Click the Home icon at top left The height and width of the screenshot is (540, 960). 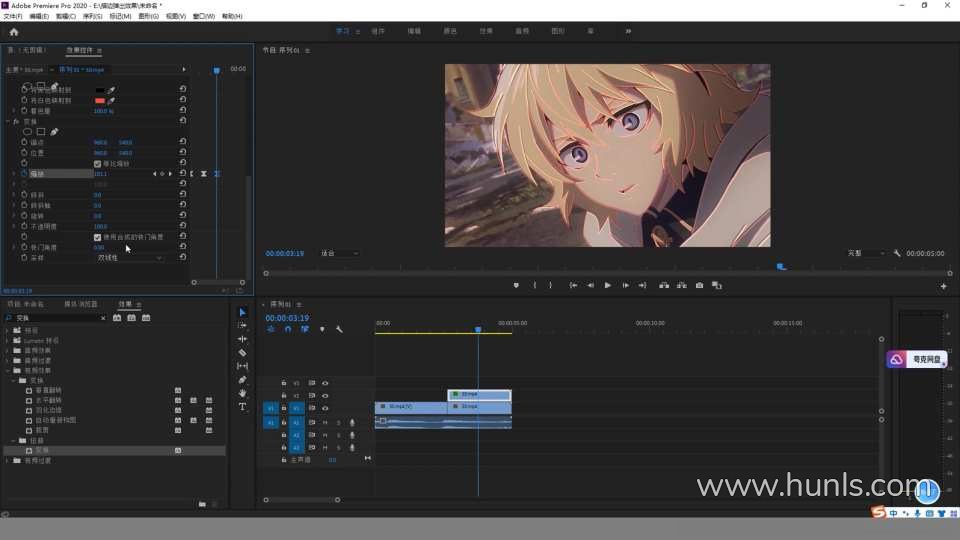pyautogui.click(x=14, y=31)
